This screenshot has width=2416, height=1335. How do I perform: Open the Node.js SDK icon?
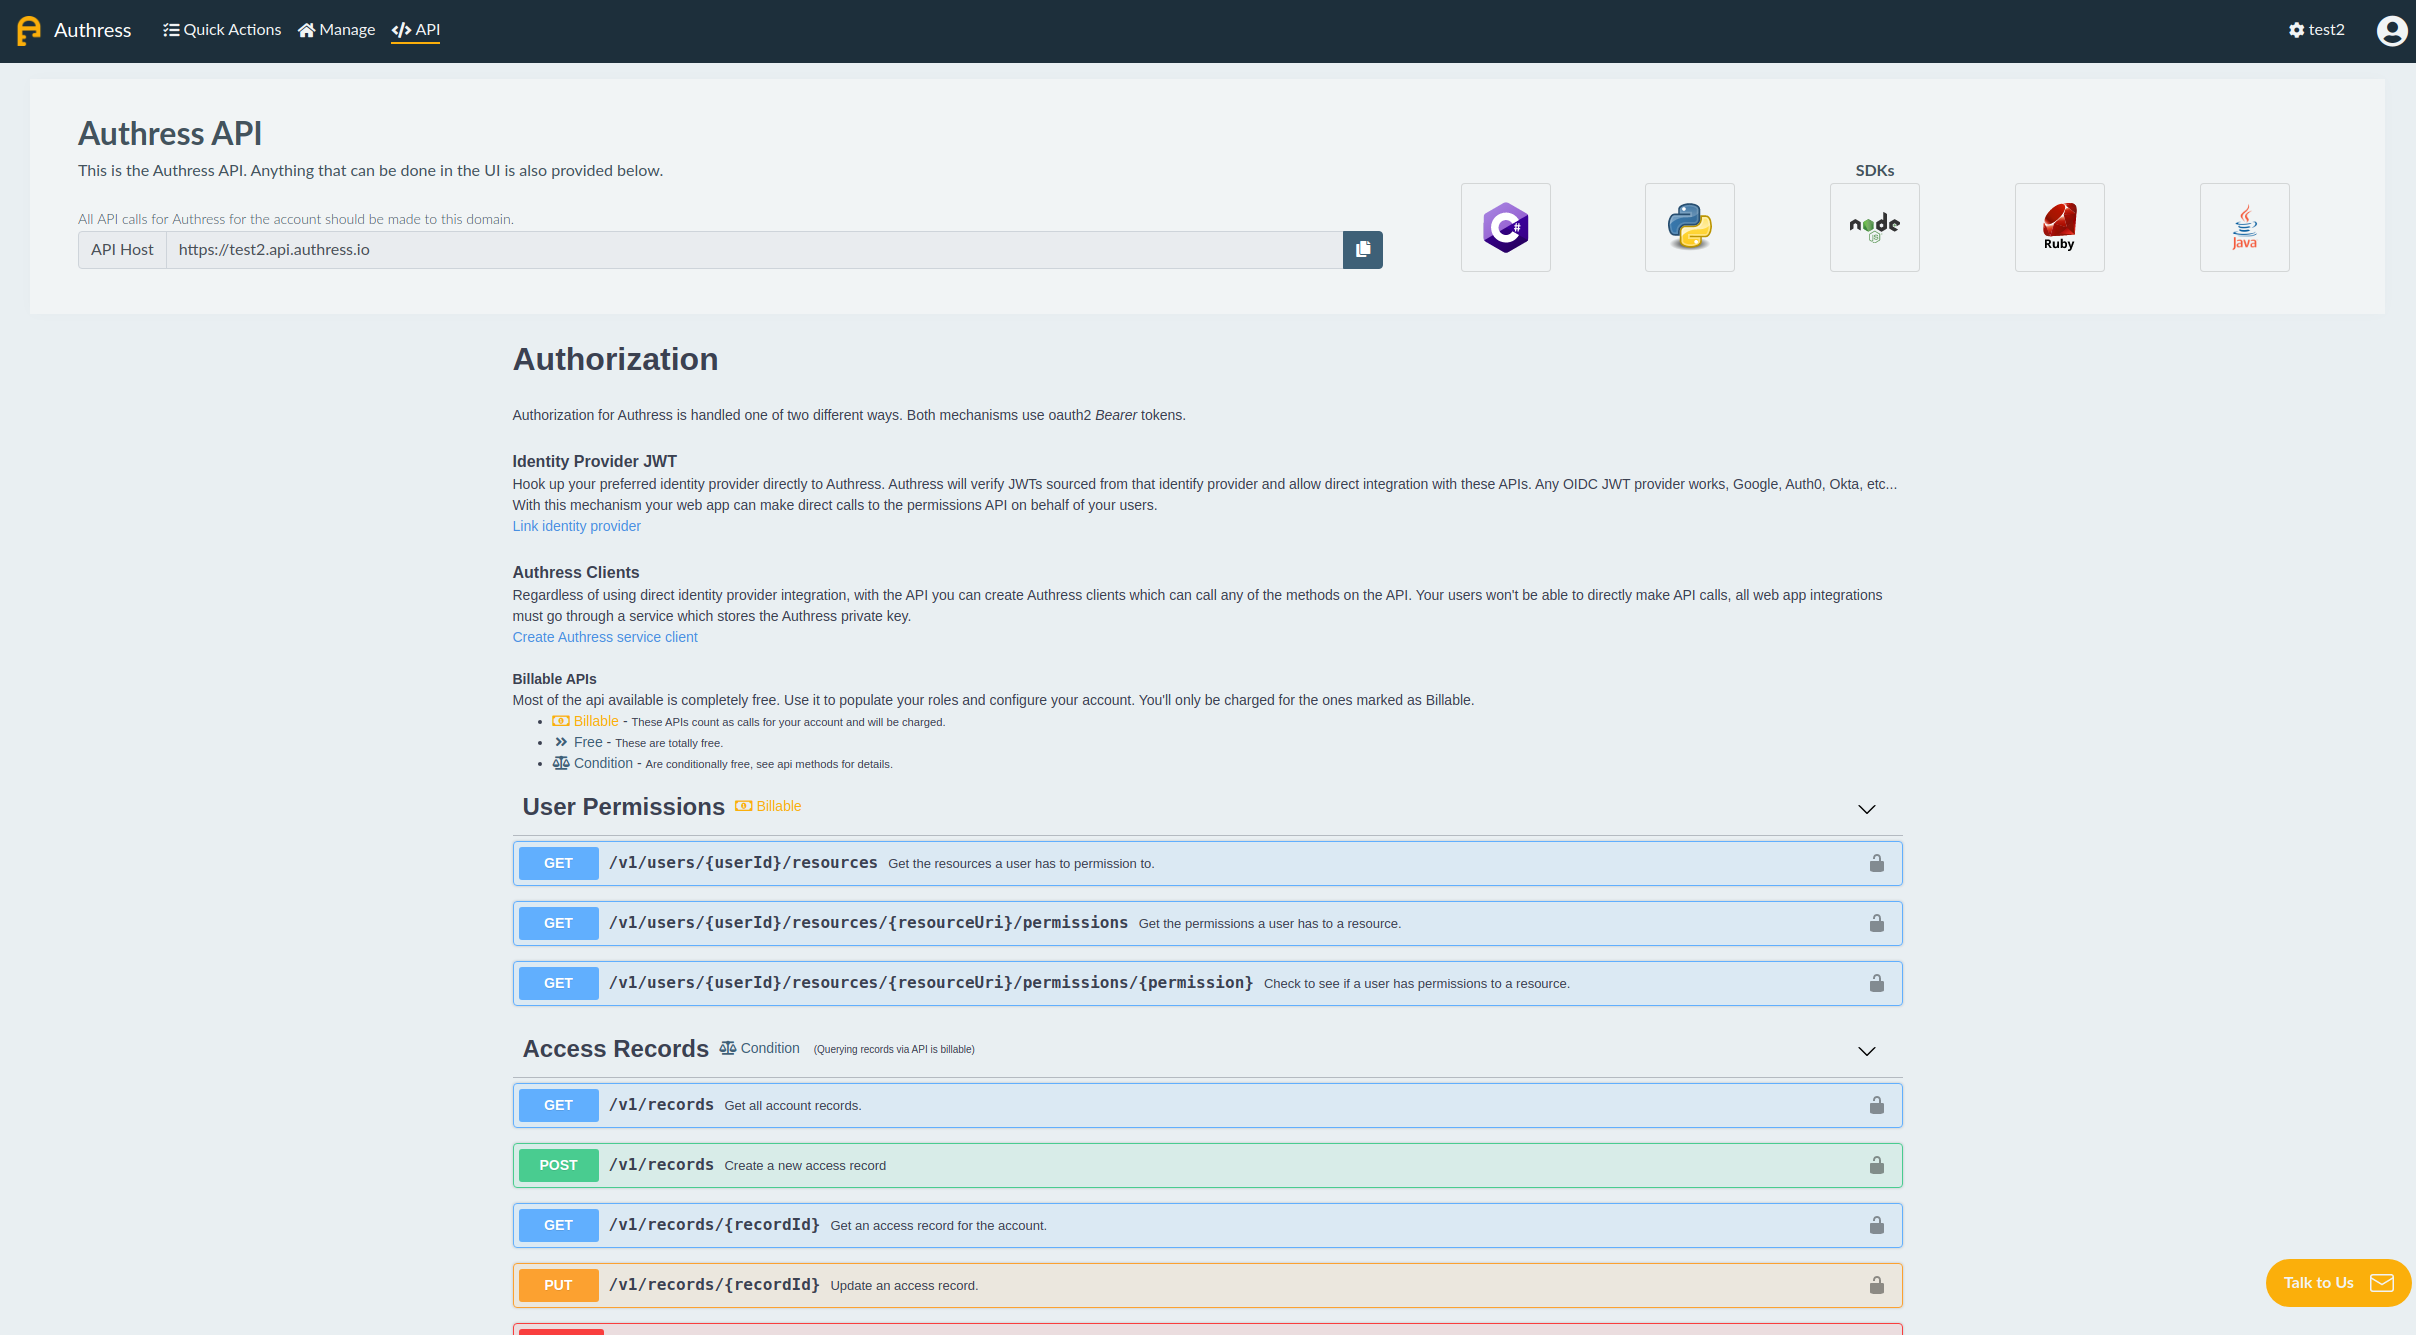1874,227
